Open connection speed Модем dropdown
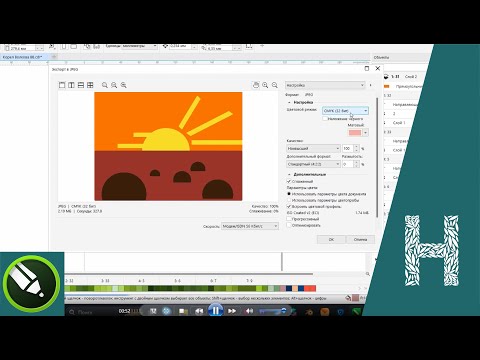 point(250,226)
